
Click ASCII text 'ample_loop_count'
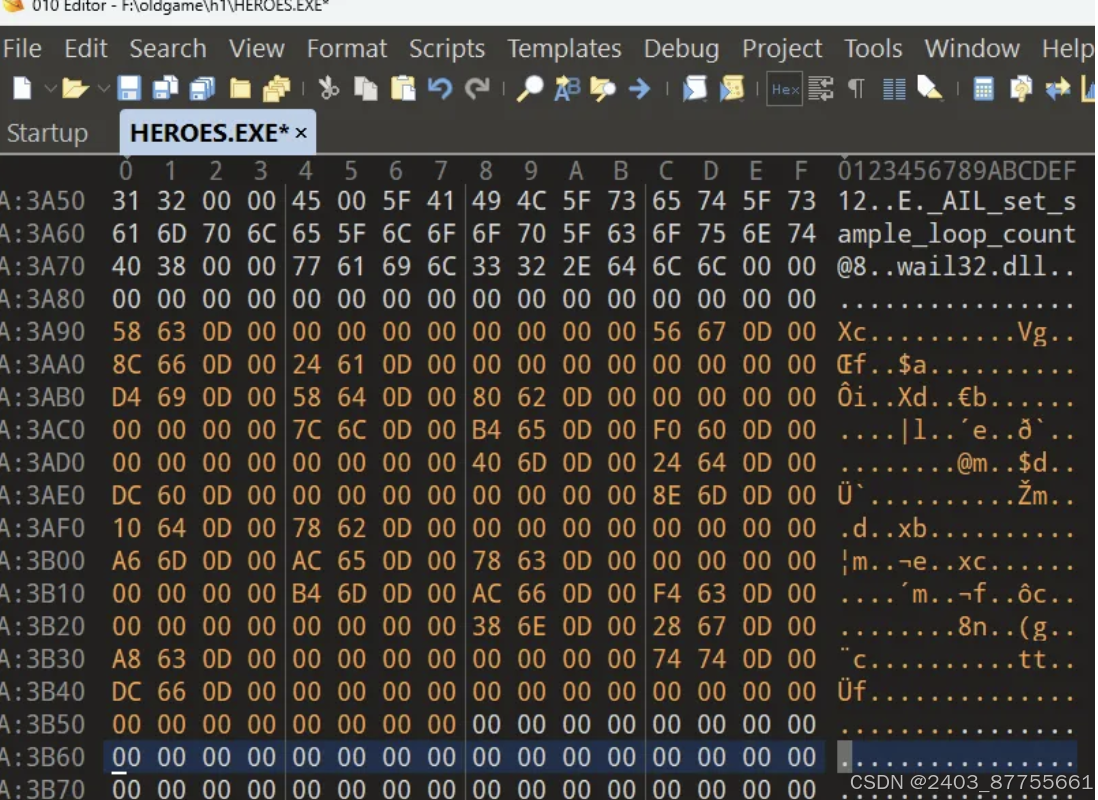(957, 234)
